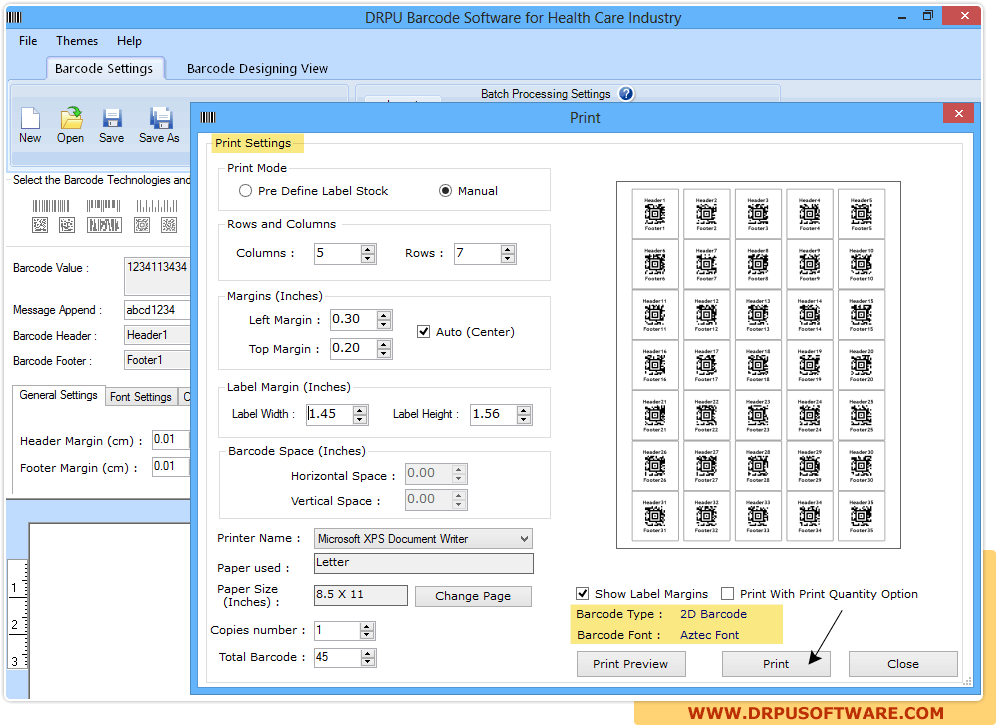The image size is (996, 725).
Task: Switch to Barcode Designing View tab
Action: click(x=257, y=69)
